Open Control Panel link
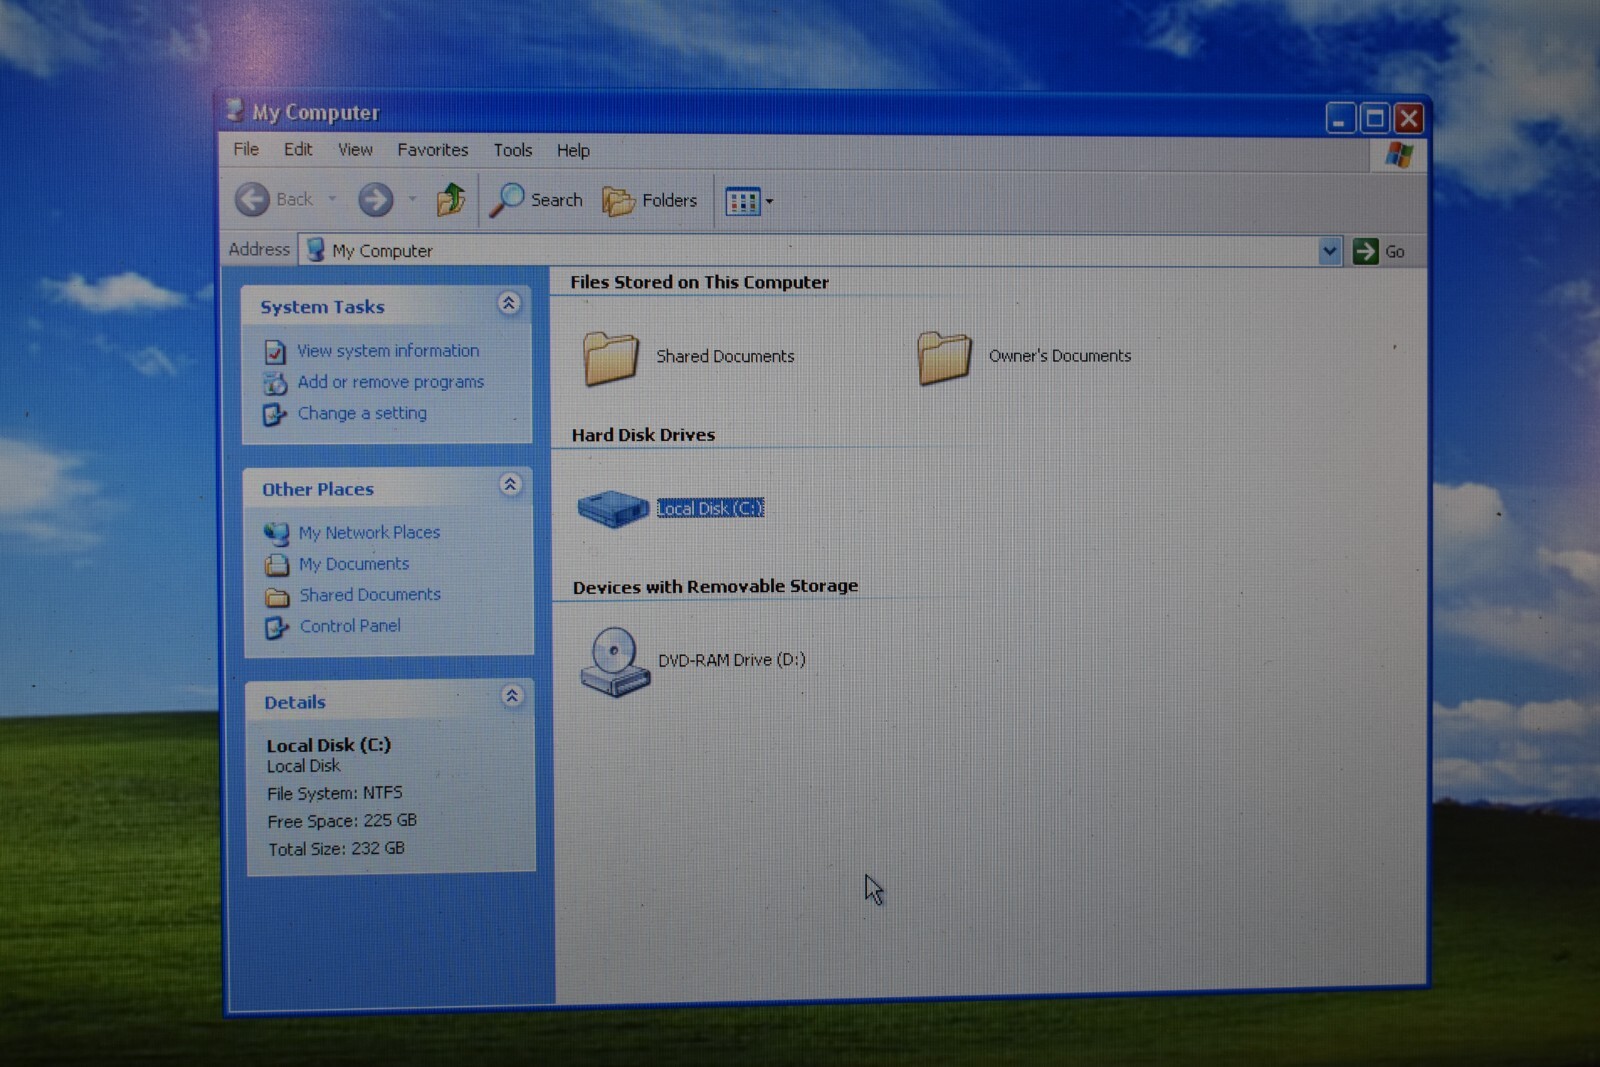This screenshot has height=1067, width=1600. pos(350,626)
